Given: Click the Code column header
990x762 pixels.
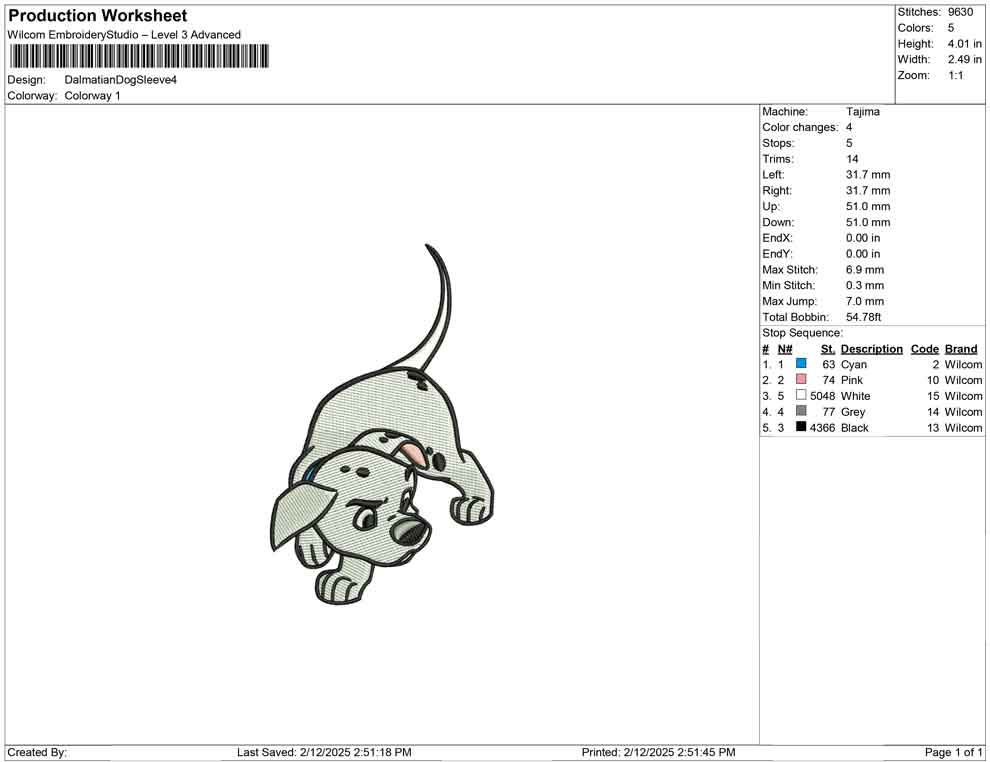Looking at the screenshot, I should pyautogui.click(x=924, y=349).
